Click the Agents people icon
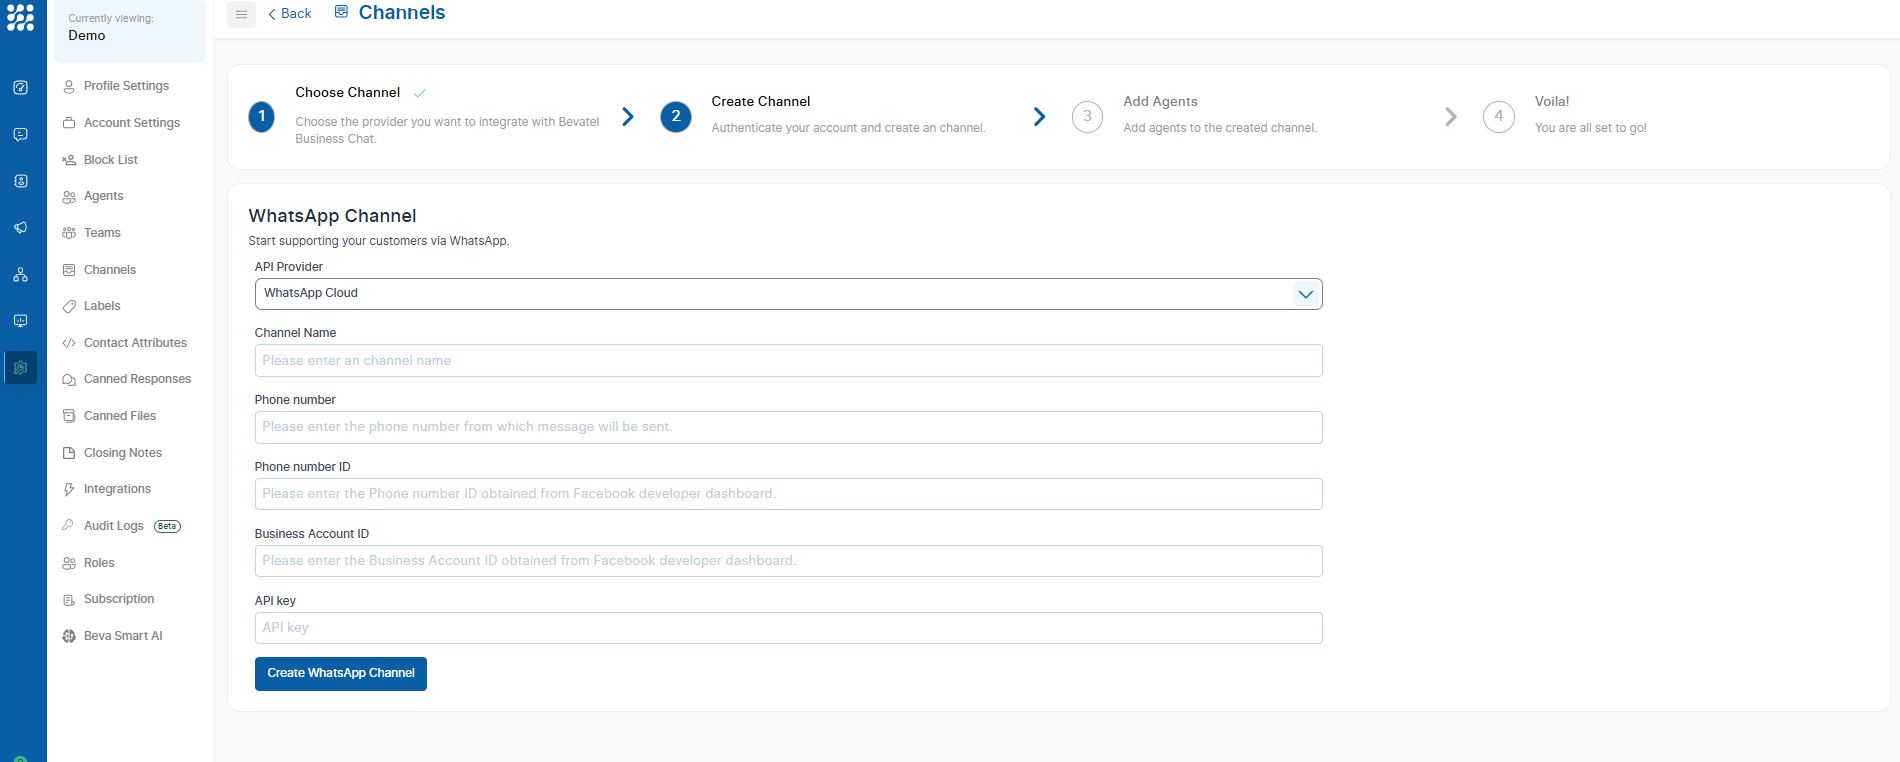 click(69, 197)
